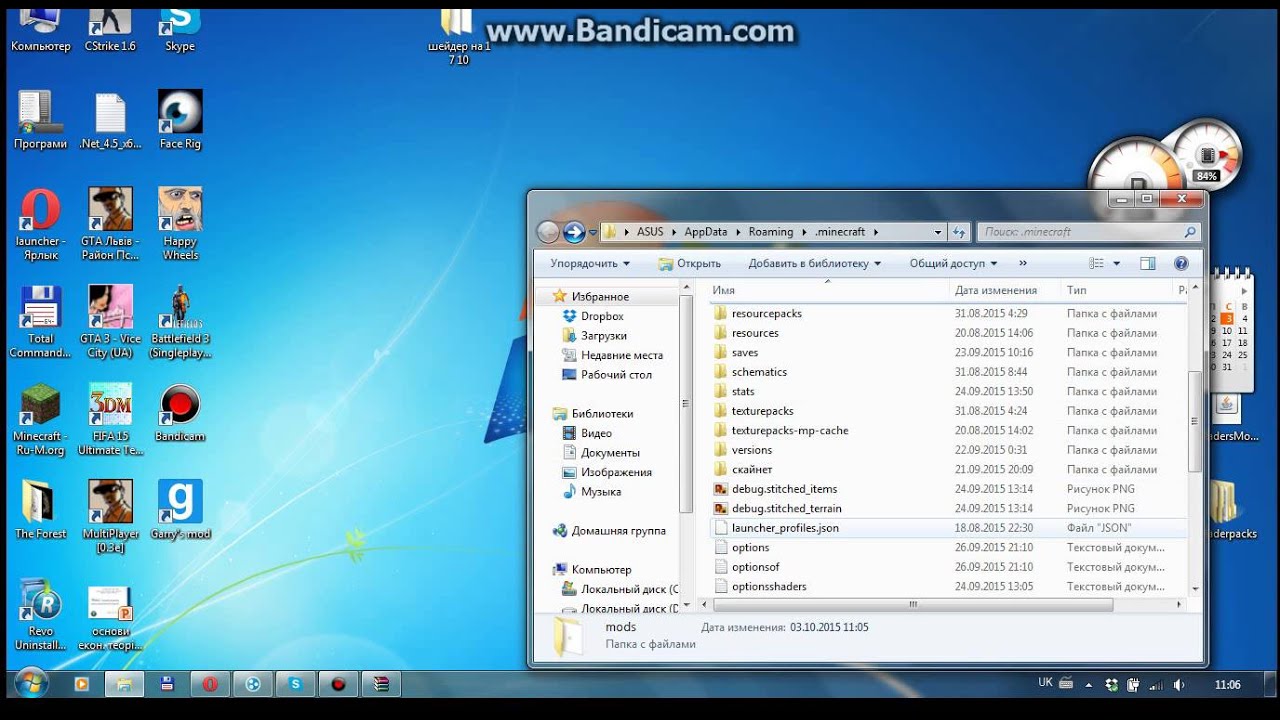Screen dimensions: 1280x720
Task: Select Рабочий стол in navigation pane
Action: tap(616, 375)
